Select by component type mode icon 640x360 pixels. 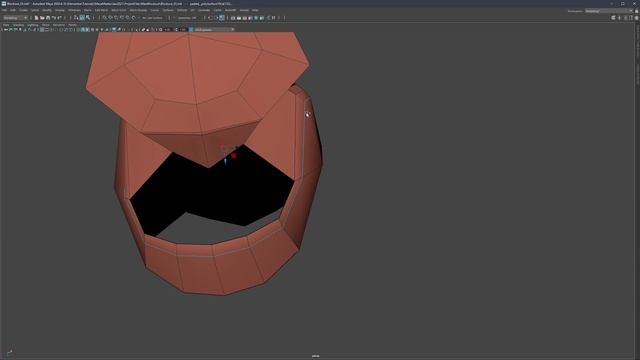coord(88,18)
